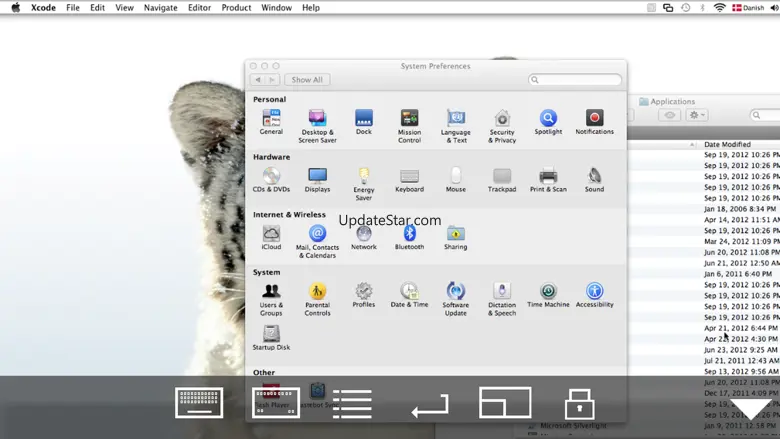Click the back arrow in System Preferences

258,80
